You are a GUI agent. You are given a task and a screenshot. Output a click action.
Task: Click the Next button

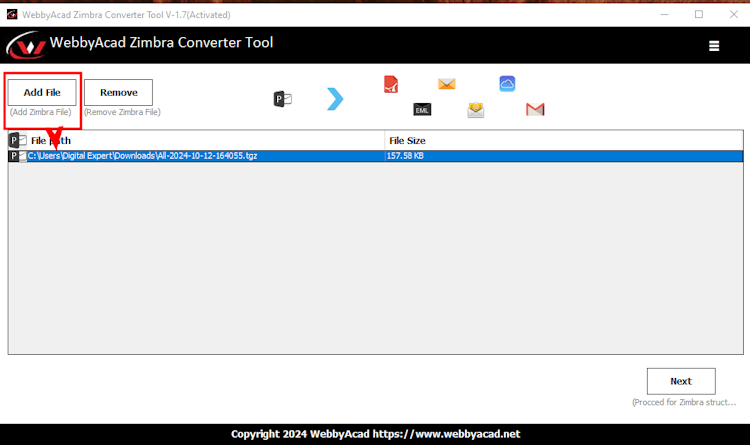pos(681,381)
